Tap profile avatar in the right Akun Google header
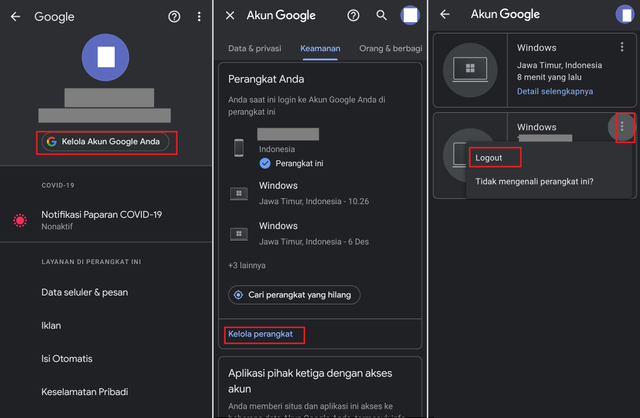 pos(625,14)
